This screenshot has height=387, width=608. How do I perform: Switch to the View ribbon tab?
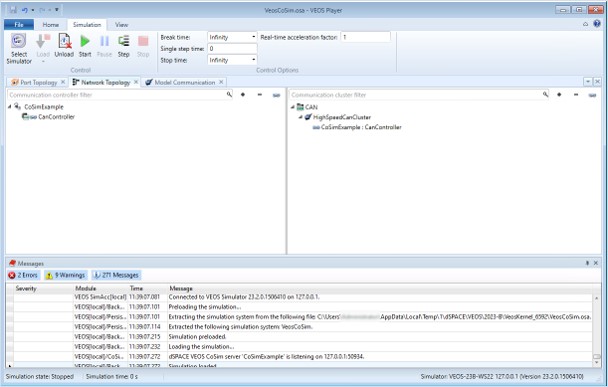pos(121,24)
